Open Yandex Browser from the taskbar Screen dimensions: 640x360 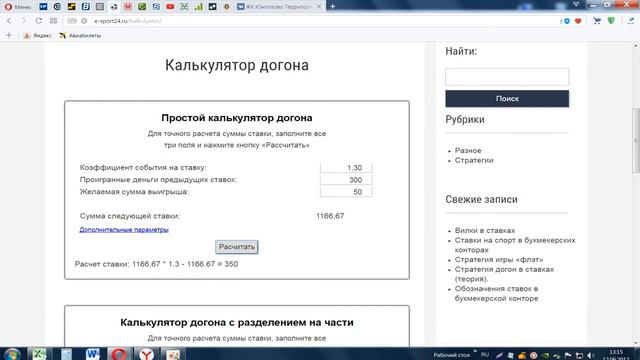point(146,354)
